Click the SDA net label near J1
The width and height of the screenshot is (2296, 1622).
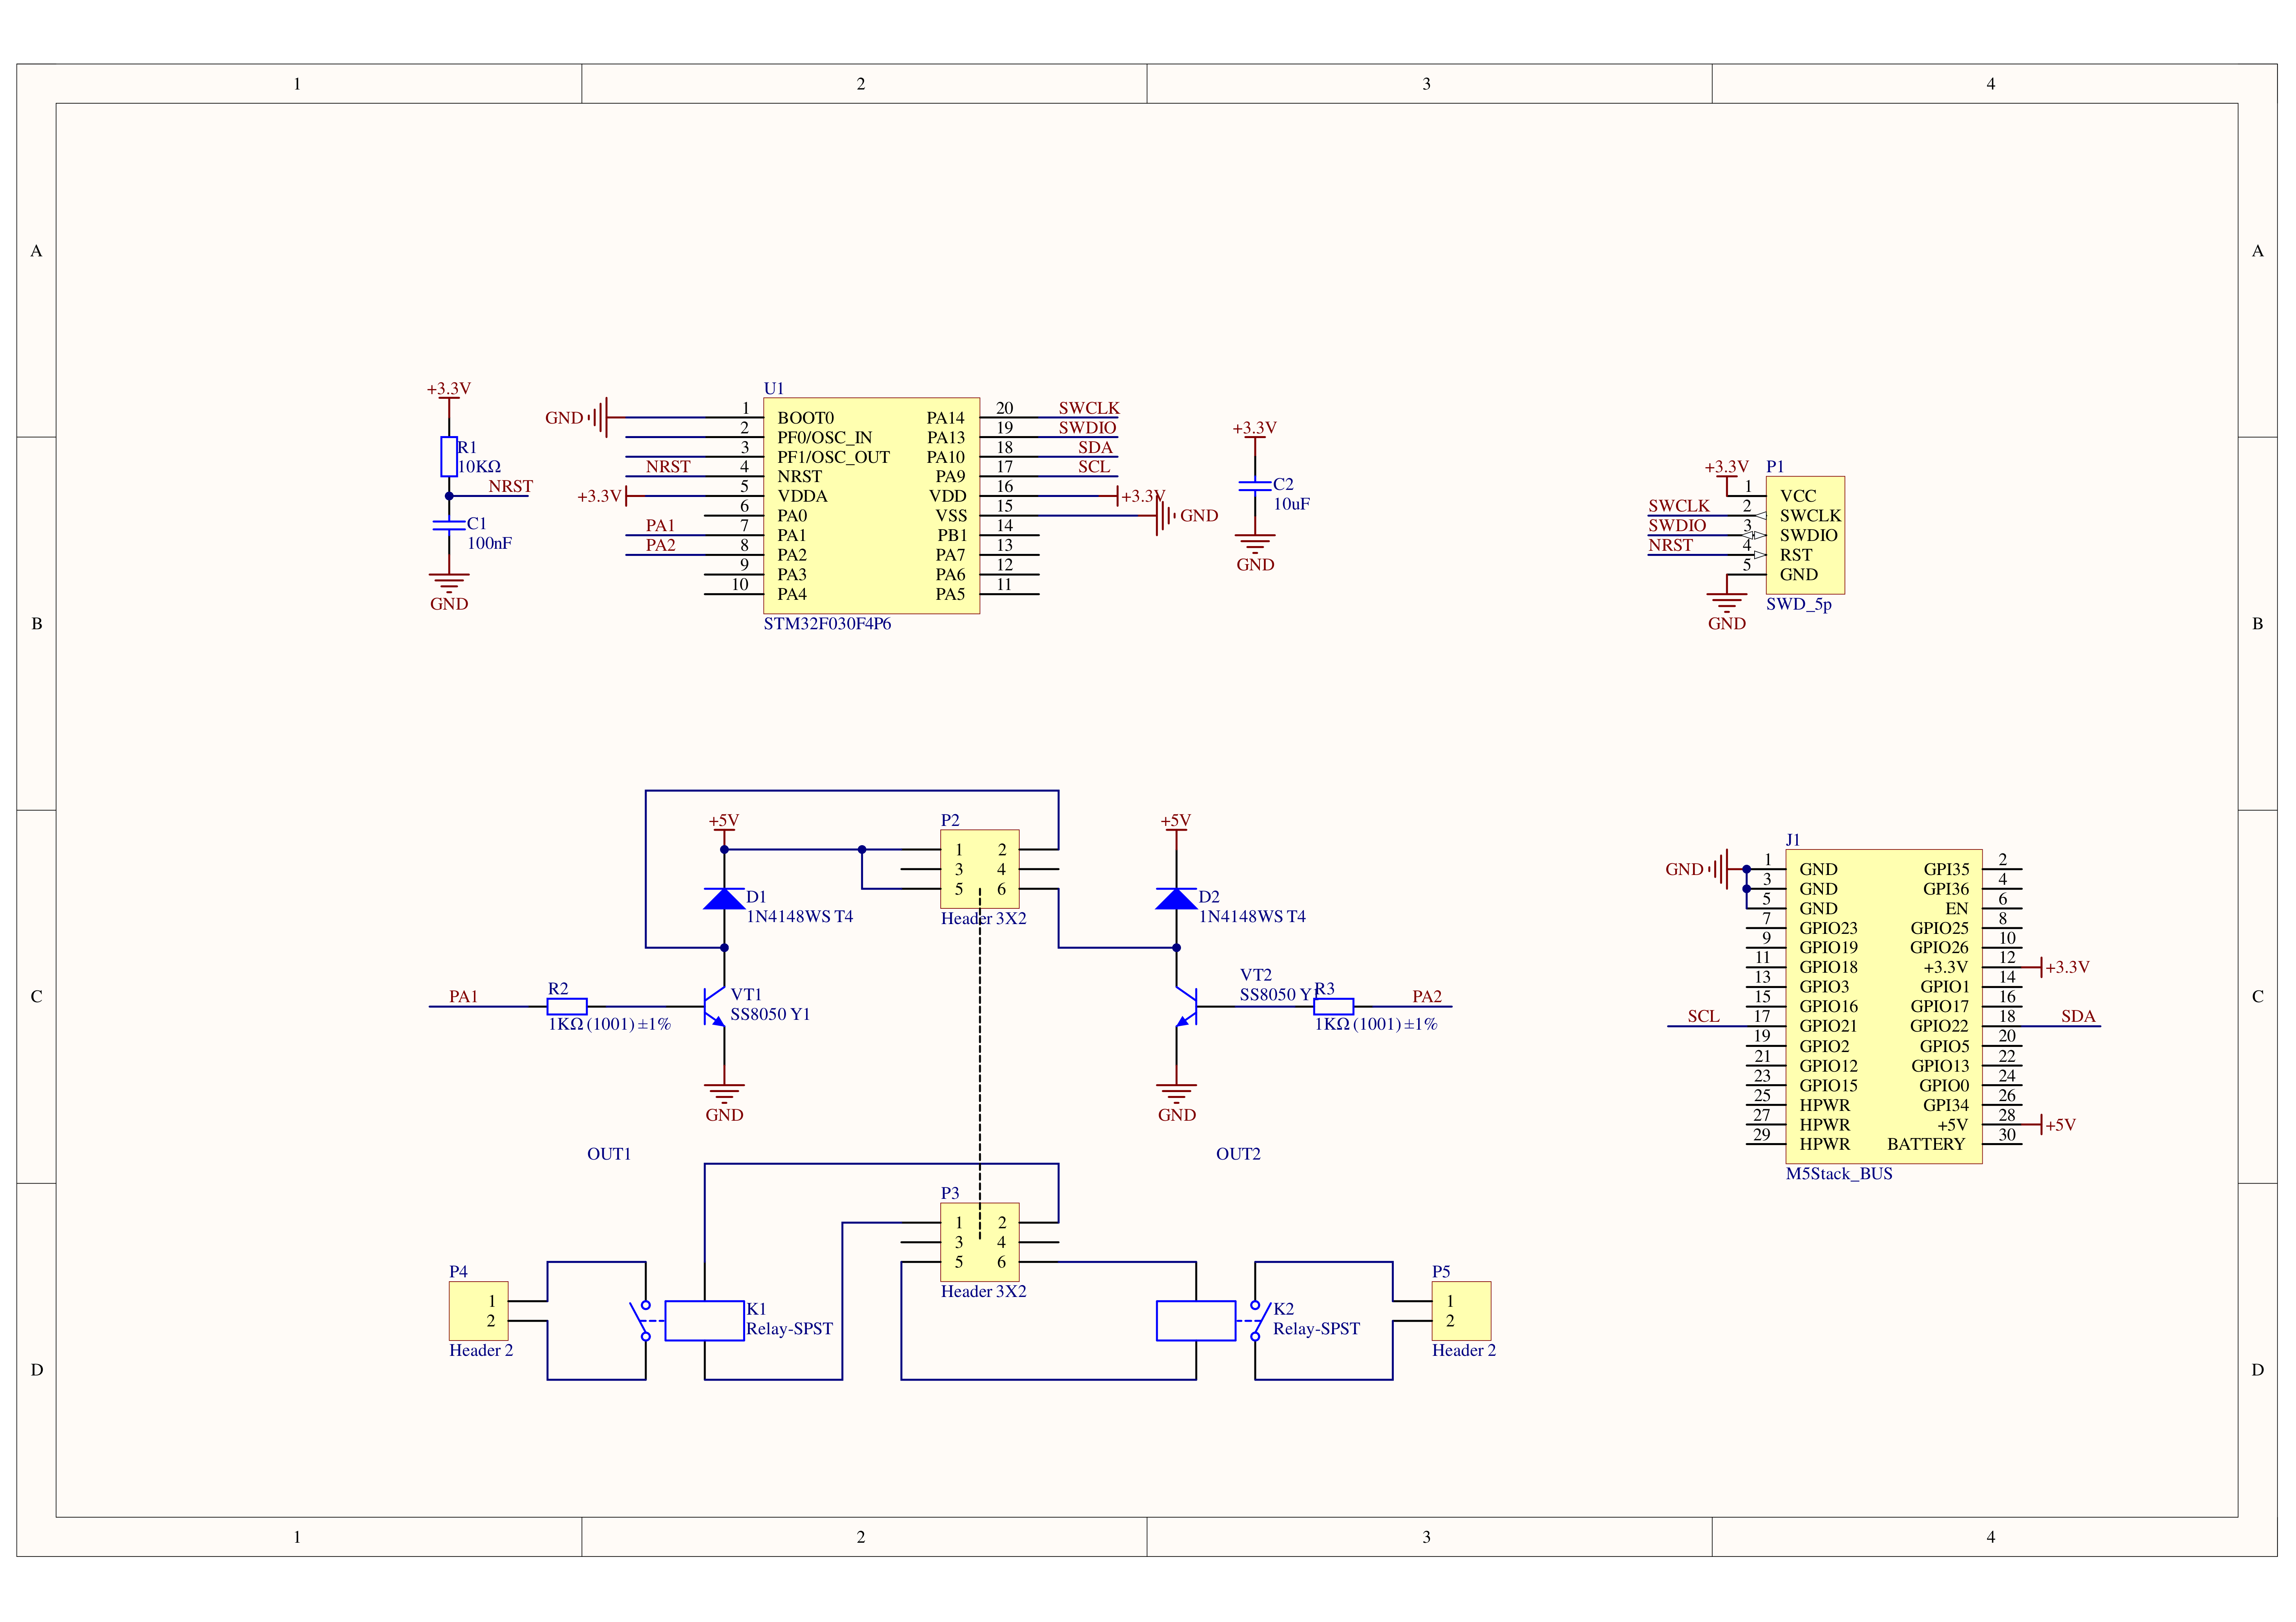[x=2078, y=1017]
